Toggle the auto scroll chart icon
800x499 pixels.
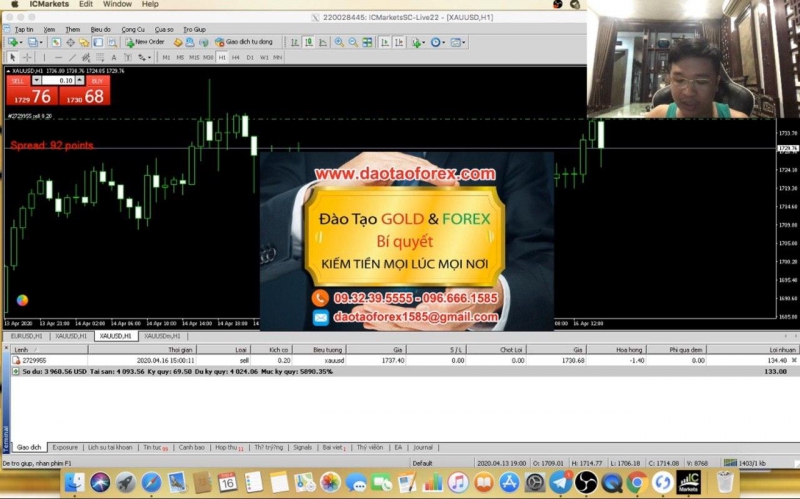pyautogui.click(x=385, y=42)
